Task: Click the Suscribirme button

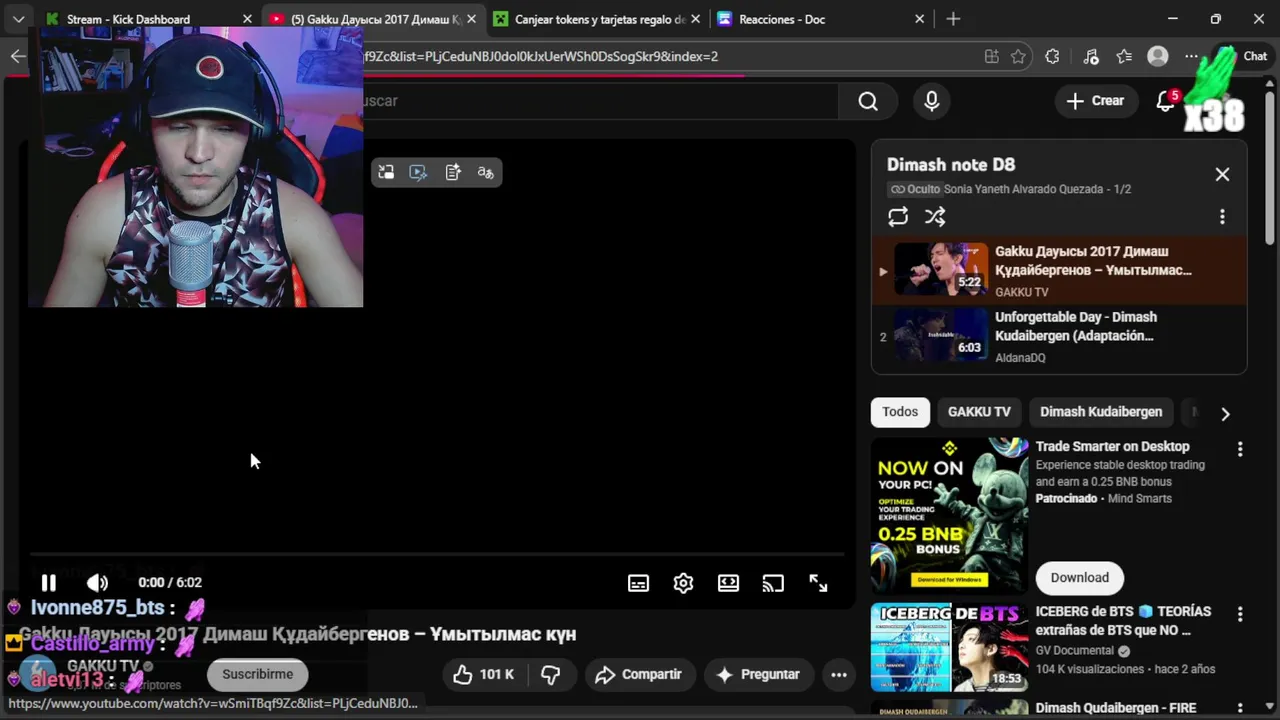Action: (x=258, y=675)
